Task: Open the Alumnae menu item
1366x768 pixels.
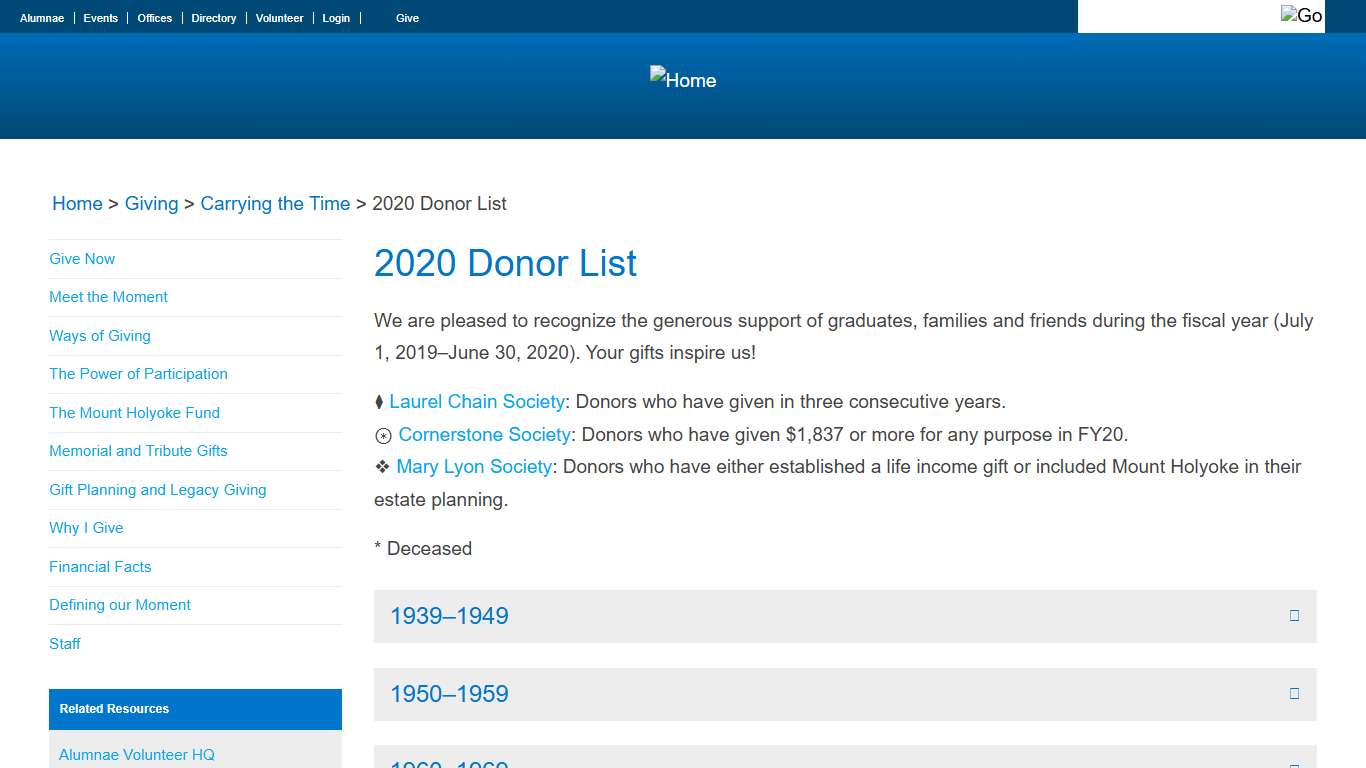Action: [x=41, y=17]
